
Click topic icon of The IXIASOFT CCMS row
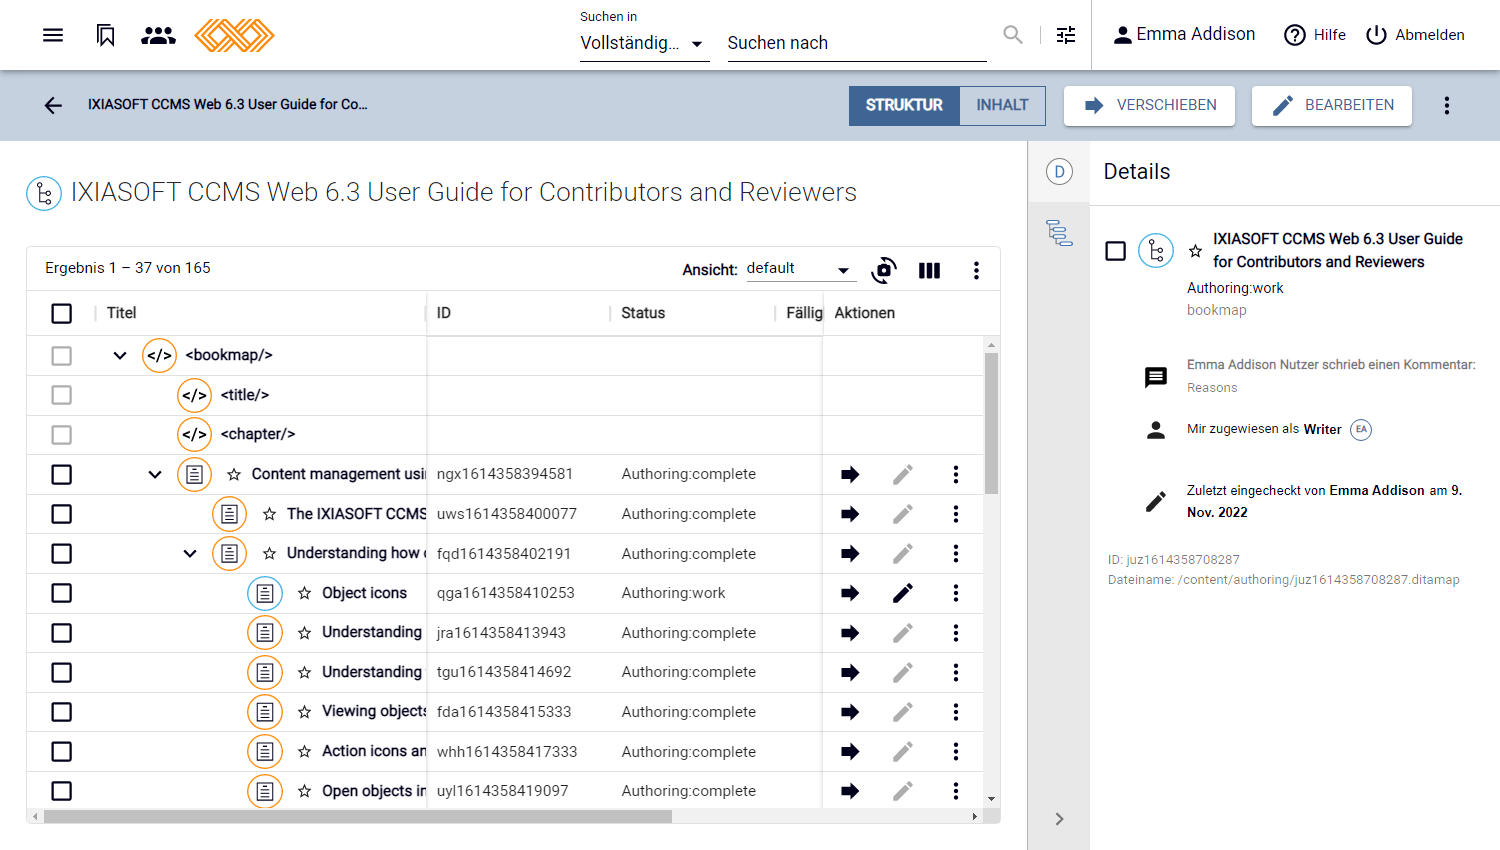tap(230, 514)
